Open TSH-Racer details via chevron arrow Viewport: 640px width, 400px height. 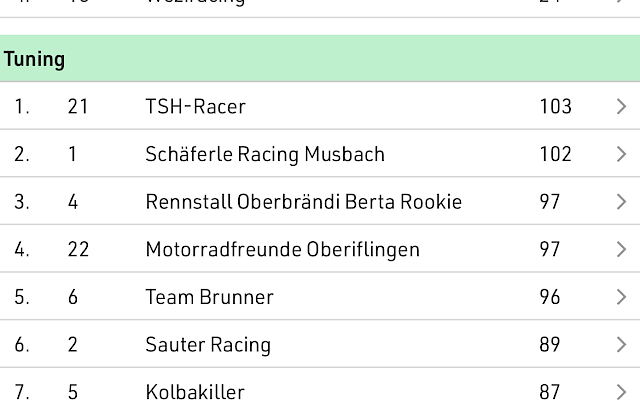click(621, 107)
